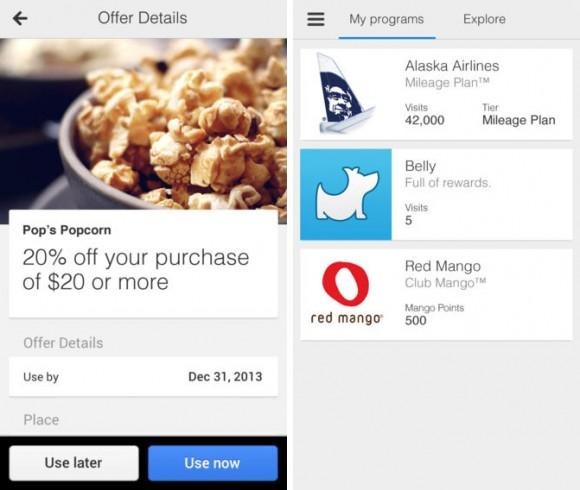Open the Red Mango Club Mango card
Viewport: 580px width, 490px height.
(x=436, y=294)
